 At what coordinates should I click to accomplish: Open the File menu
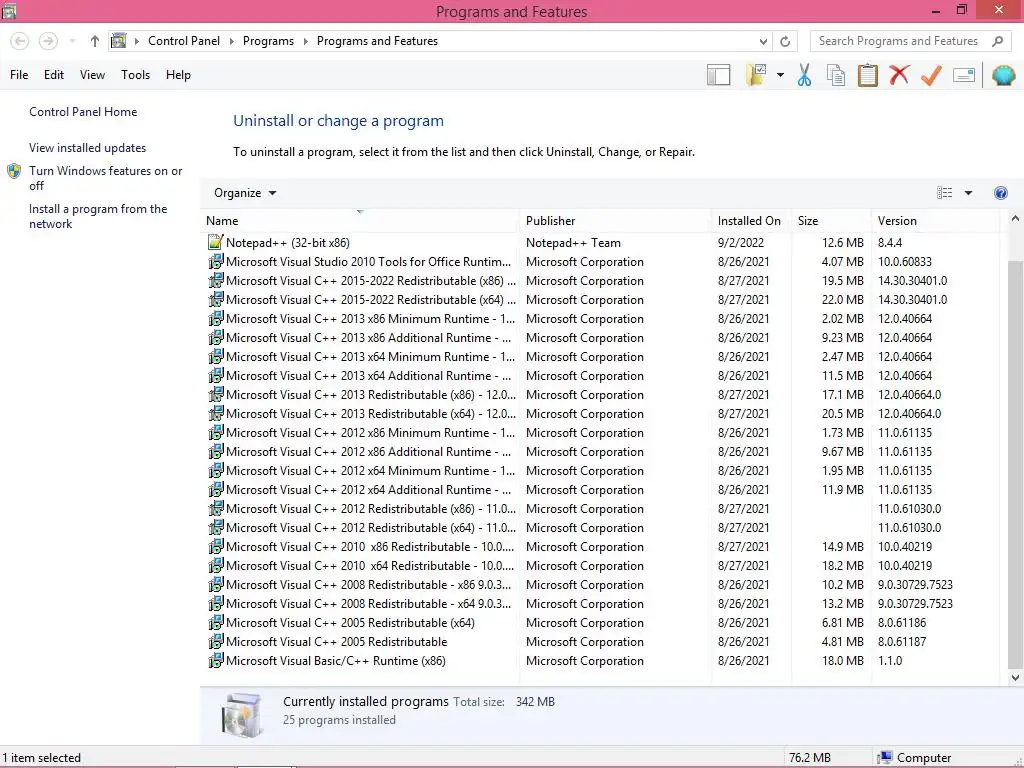point(19,75)
